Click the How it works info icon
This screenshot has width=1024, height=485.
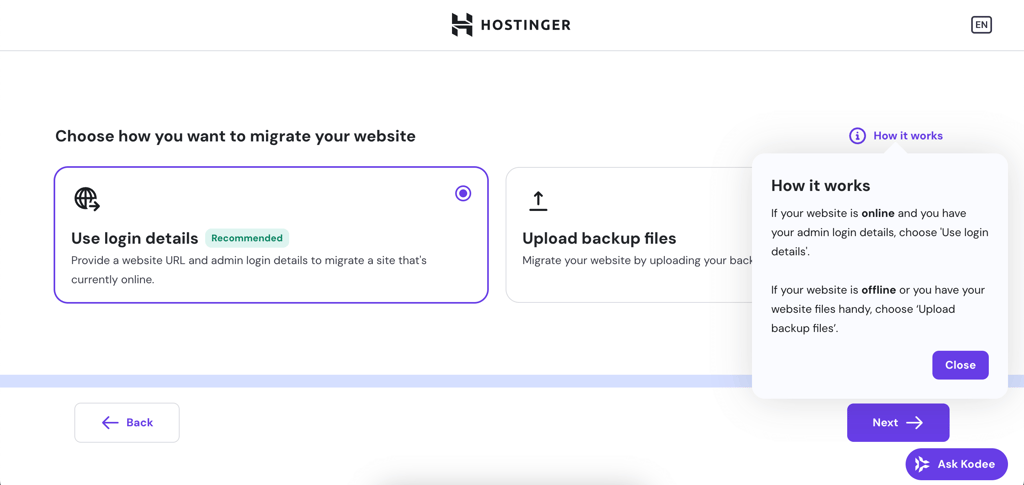coord(857,136)
